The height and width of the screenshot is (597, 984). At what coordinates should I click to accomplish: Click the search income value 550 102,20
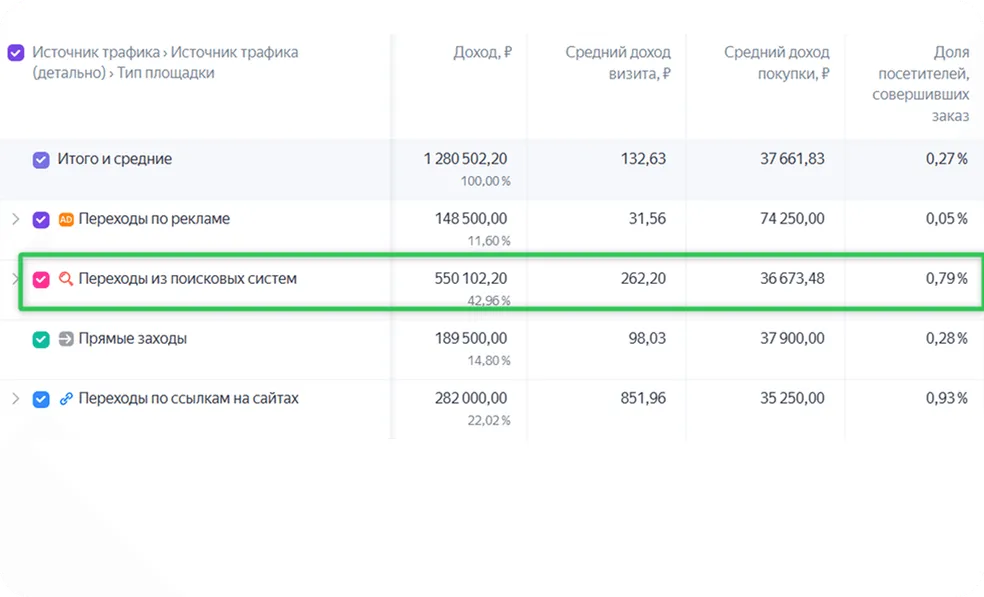(471, 279)
